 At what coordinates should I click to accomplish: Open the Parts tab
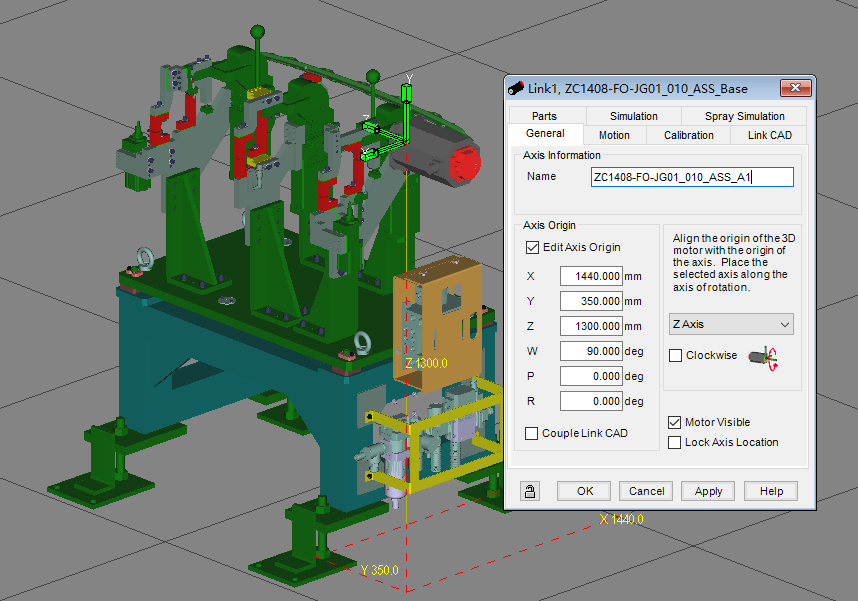click(546, 115)
